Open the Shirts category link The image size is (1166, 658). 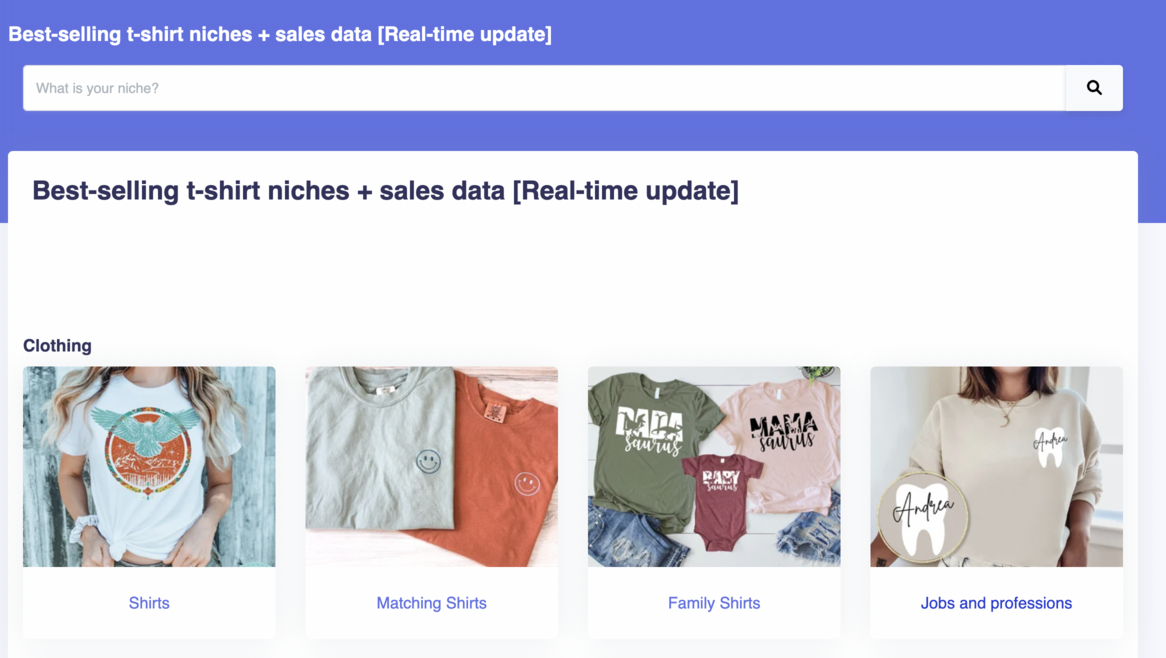pyautogui.click(x=149, y=603)
